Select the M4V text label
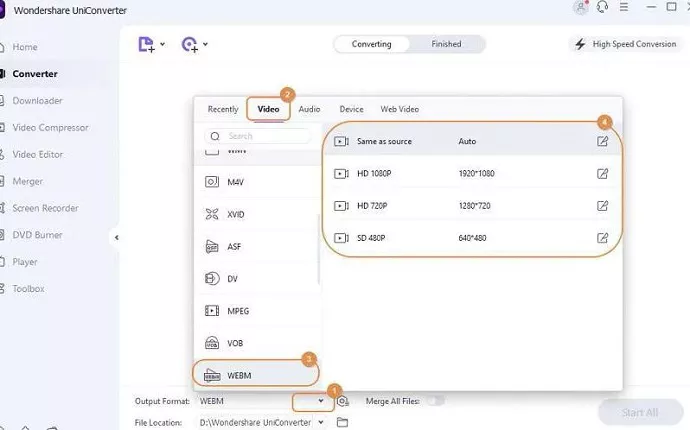The height and width of the screenshot is (430, 690). click(x=235, y=182)
